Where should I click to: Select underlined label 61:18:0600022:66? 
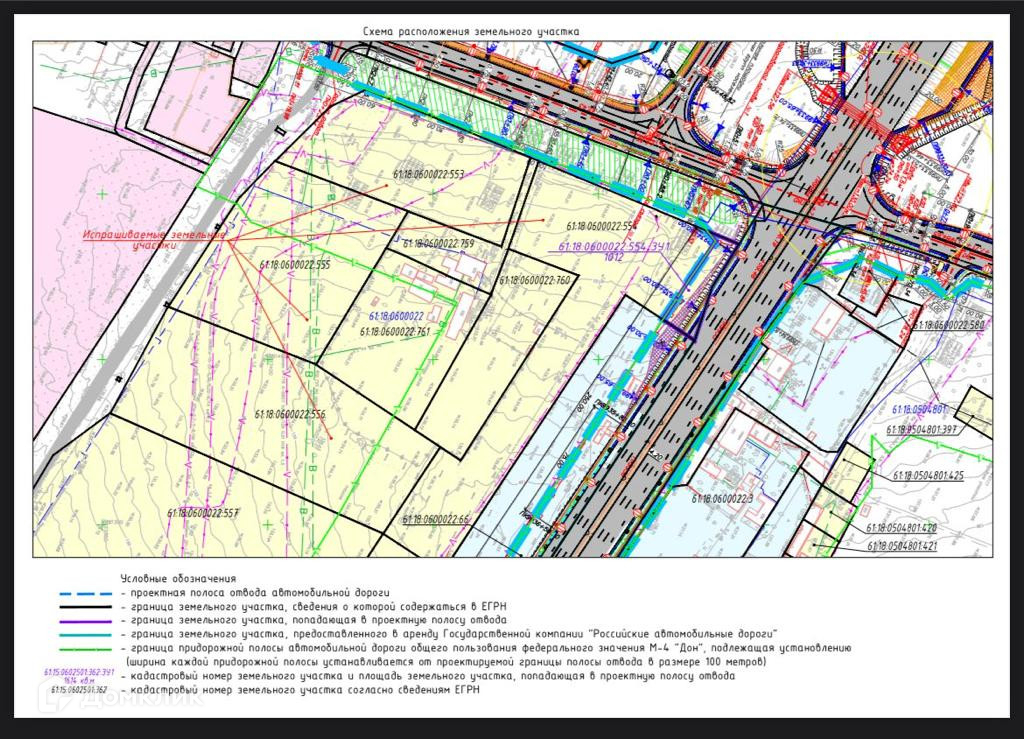pos(436,520)
